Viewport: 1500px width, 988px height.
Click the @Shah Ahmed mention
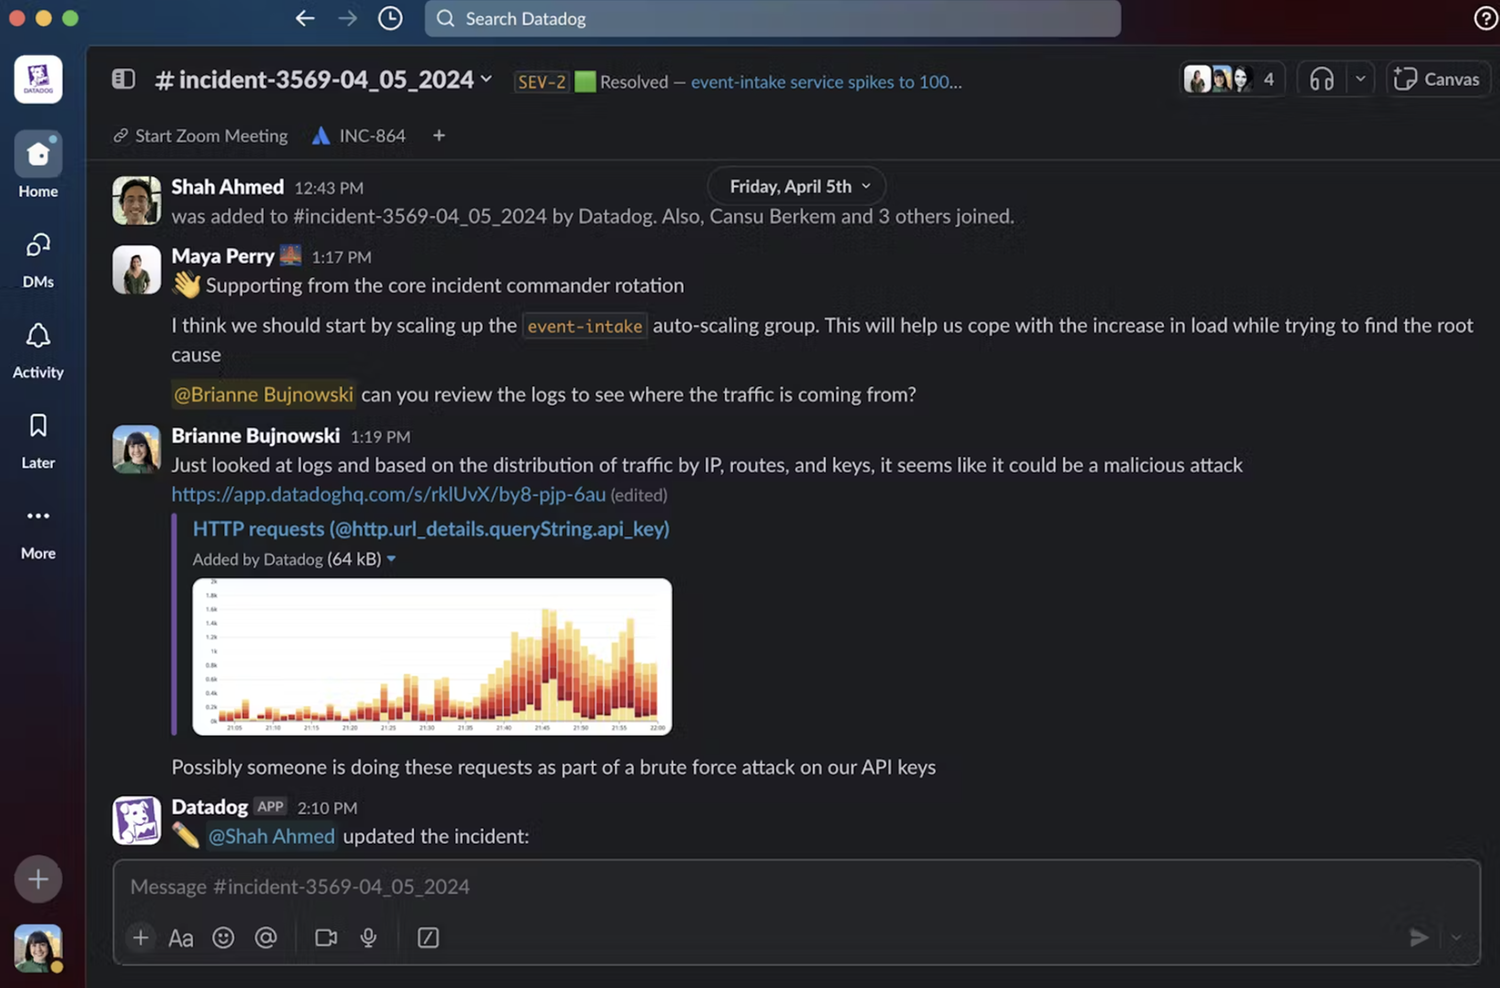[x=271, y=836]
